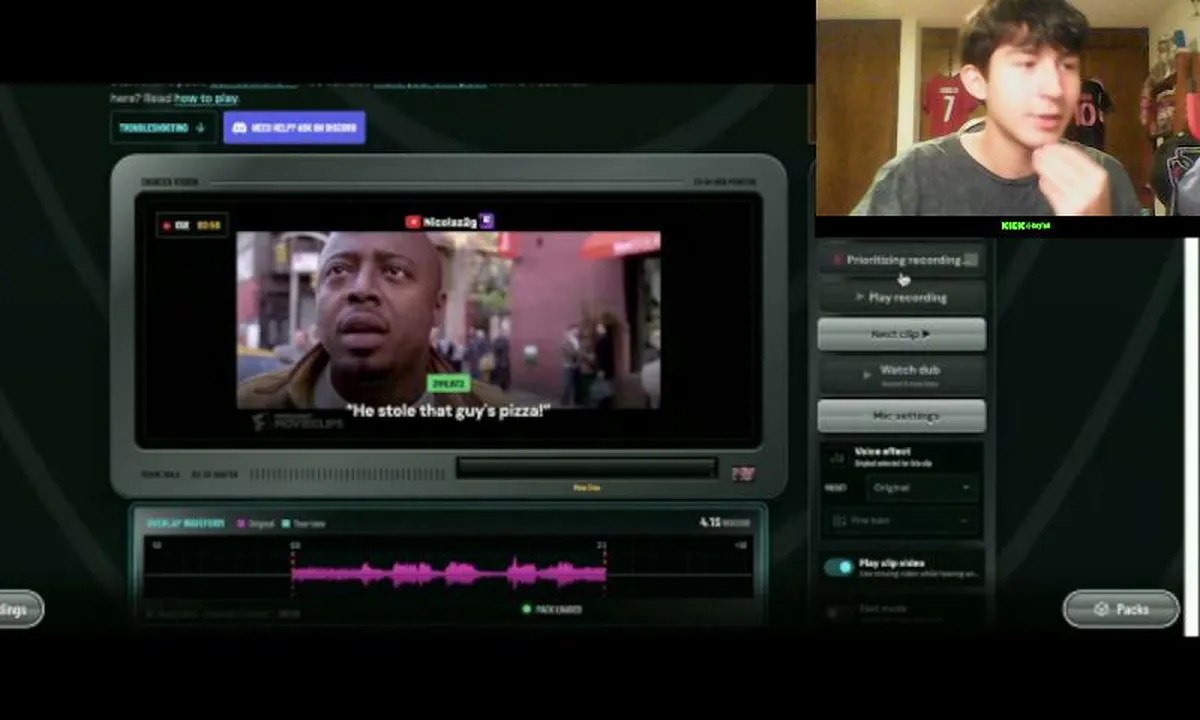Click the pink Original legend swatch
This screenshot has height=720, width=1200.
pos(241,523)
